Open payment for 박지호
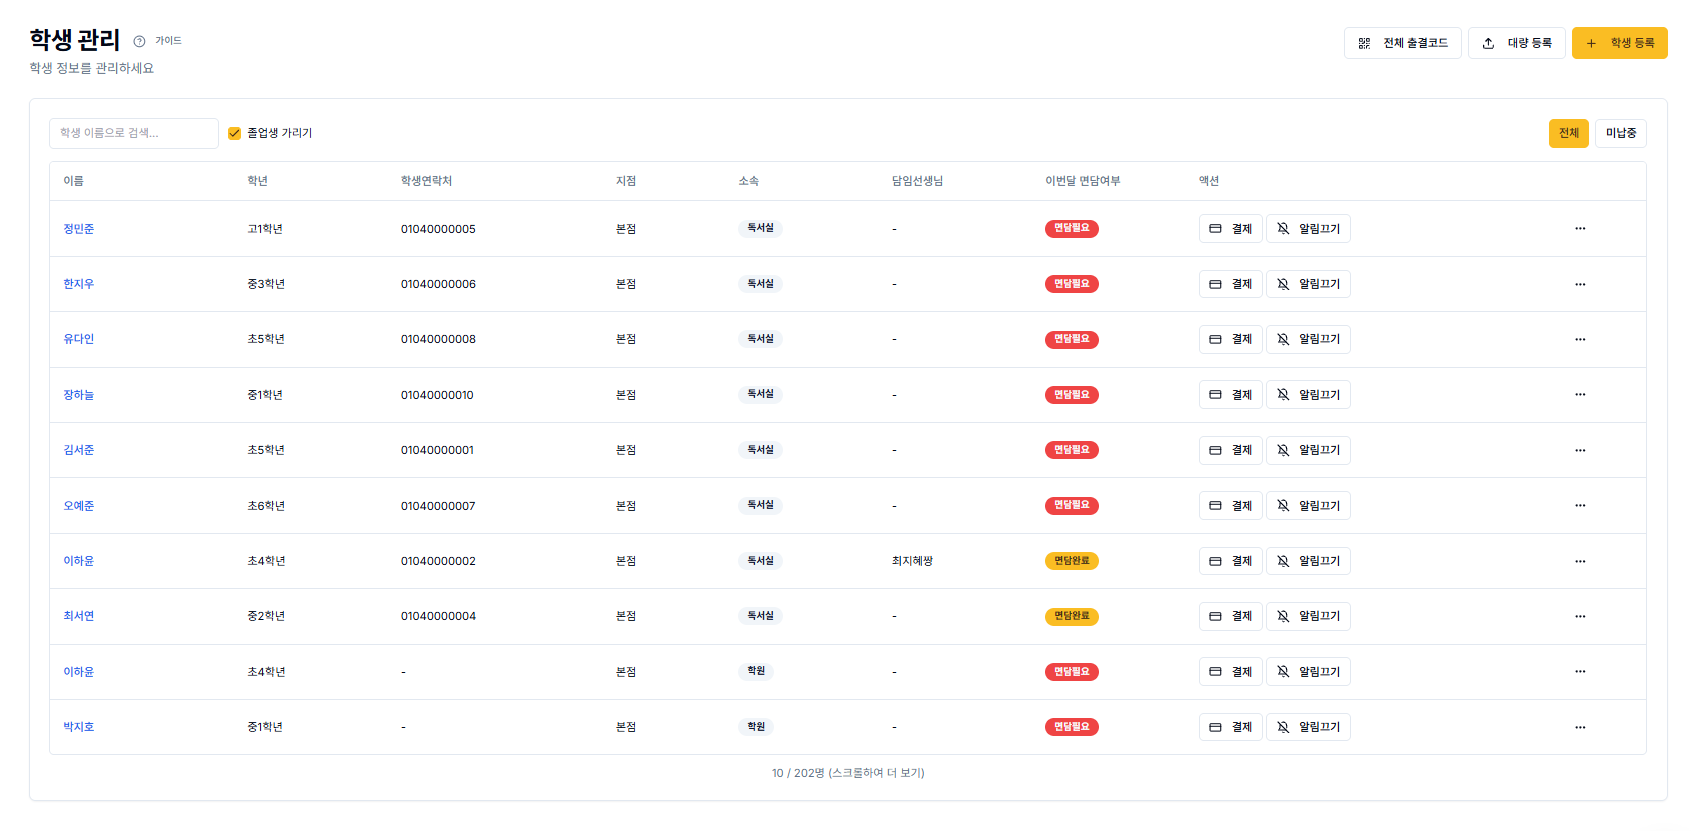The height and width of the screenshot is (831, 1697). click(1230, 727)
